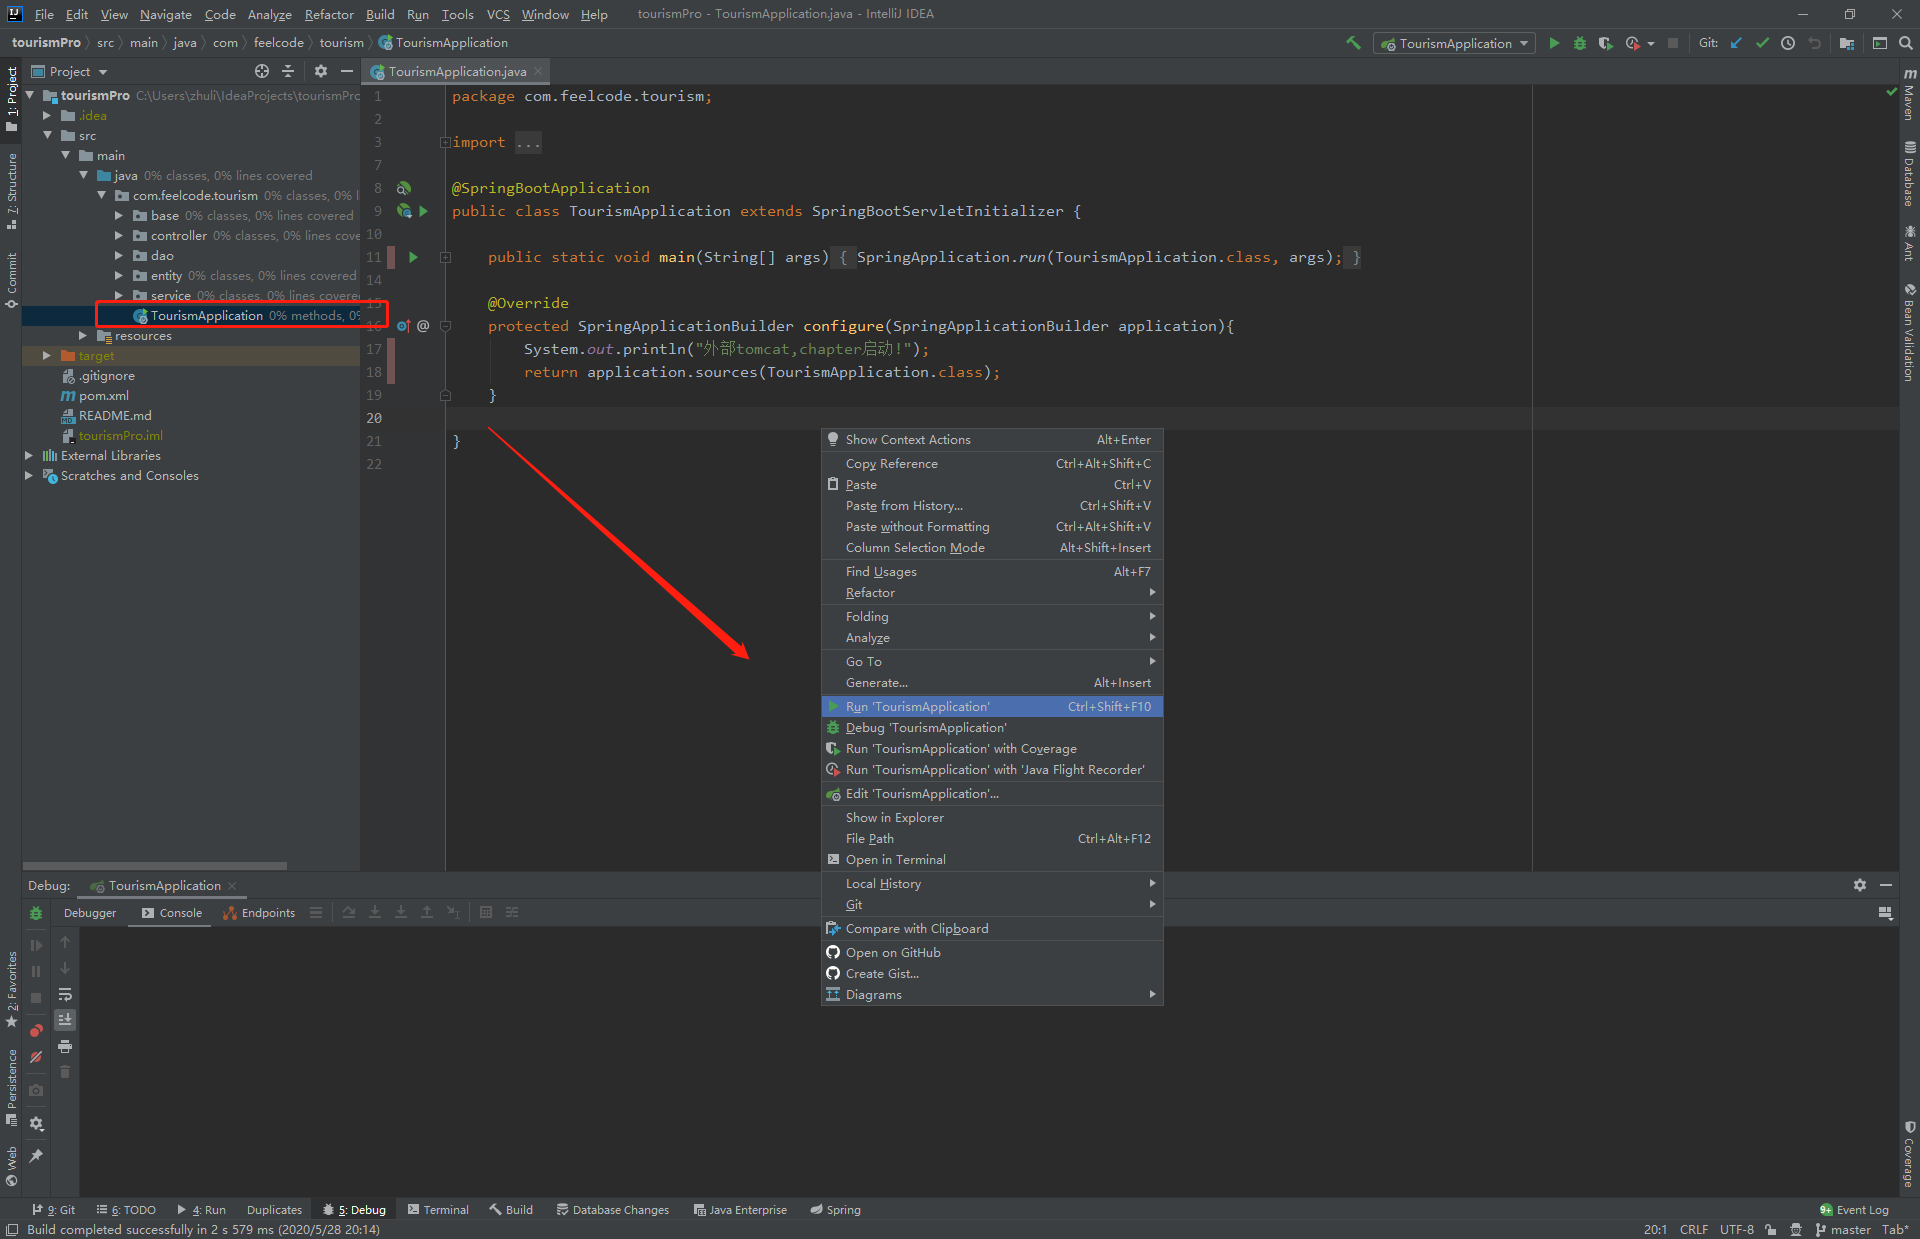Expand External Libraries node
1920x1239 pixels.
(29, 455)
